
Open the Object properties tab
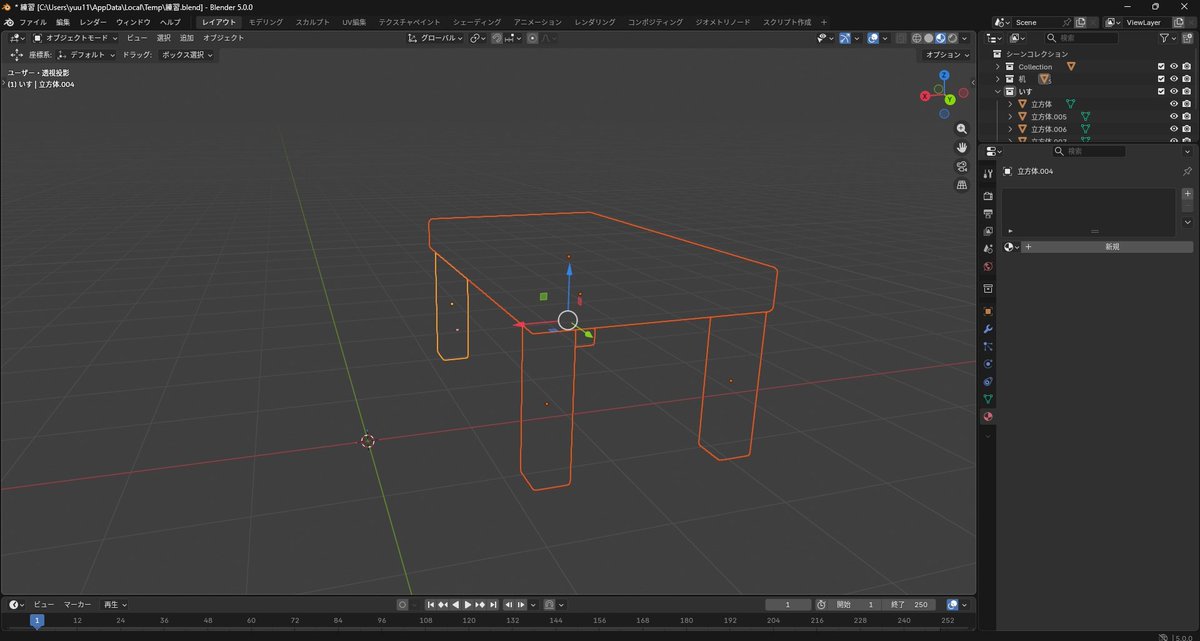988,311
